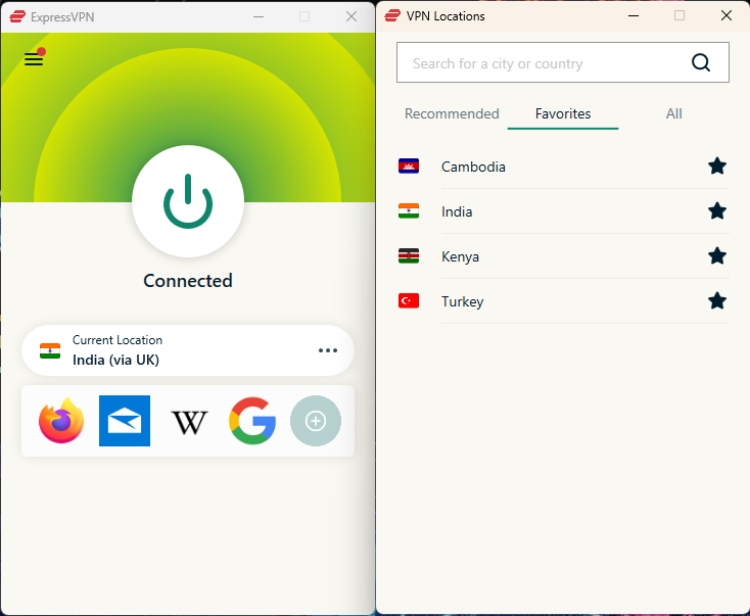Toggle the Turkey favorite star
The width and height of the screenshot is (750, 616).
(717, 301)
